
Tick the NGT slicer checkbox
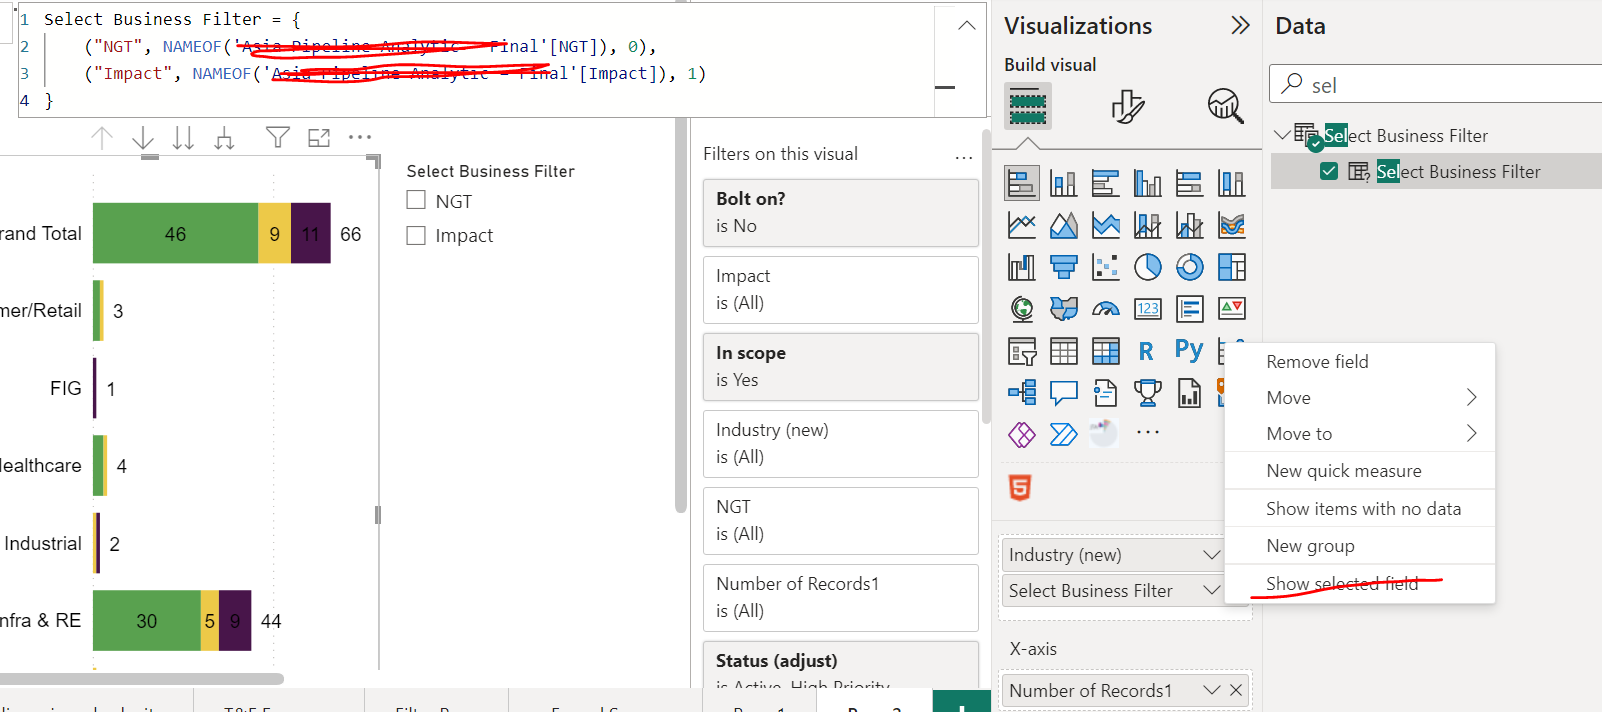(x=416, y=200)
